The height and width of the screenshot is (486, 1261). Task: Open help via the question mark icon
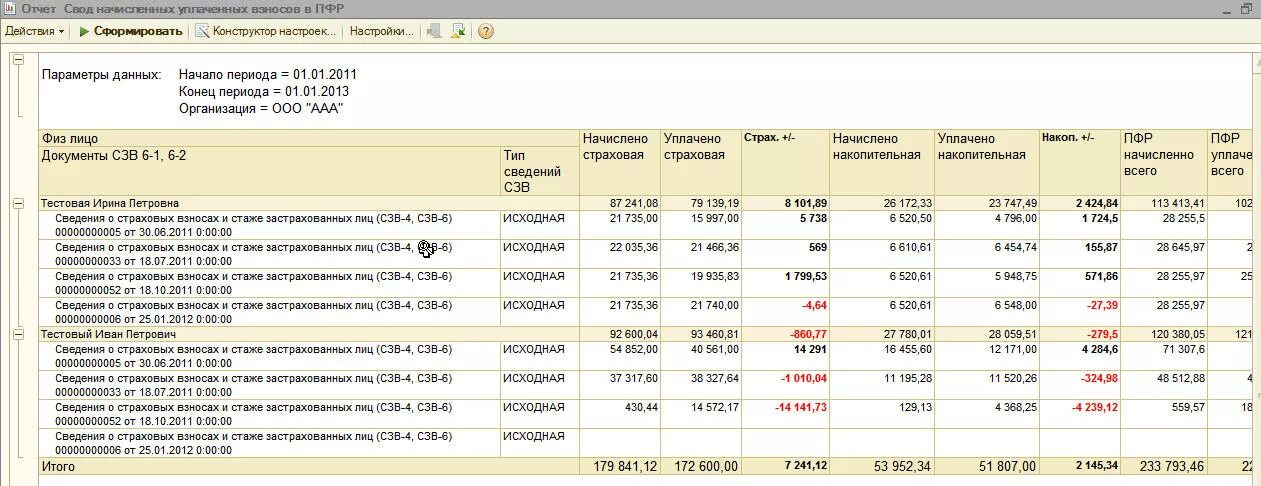coord(486,31)
